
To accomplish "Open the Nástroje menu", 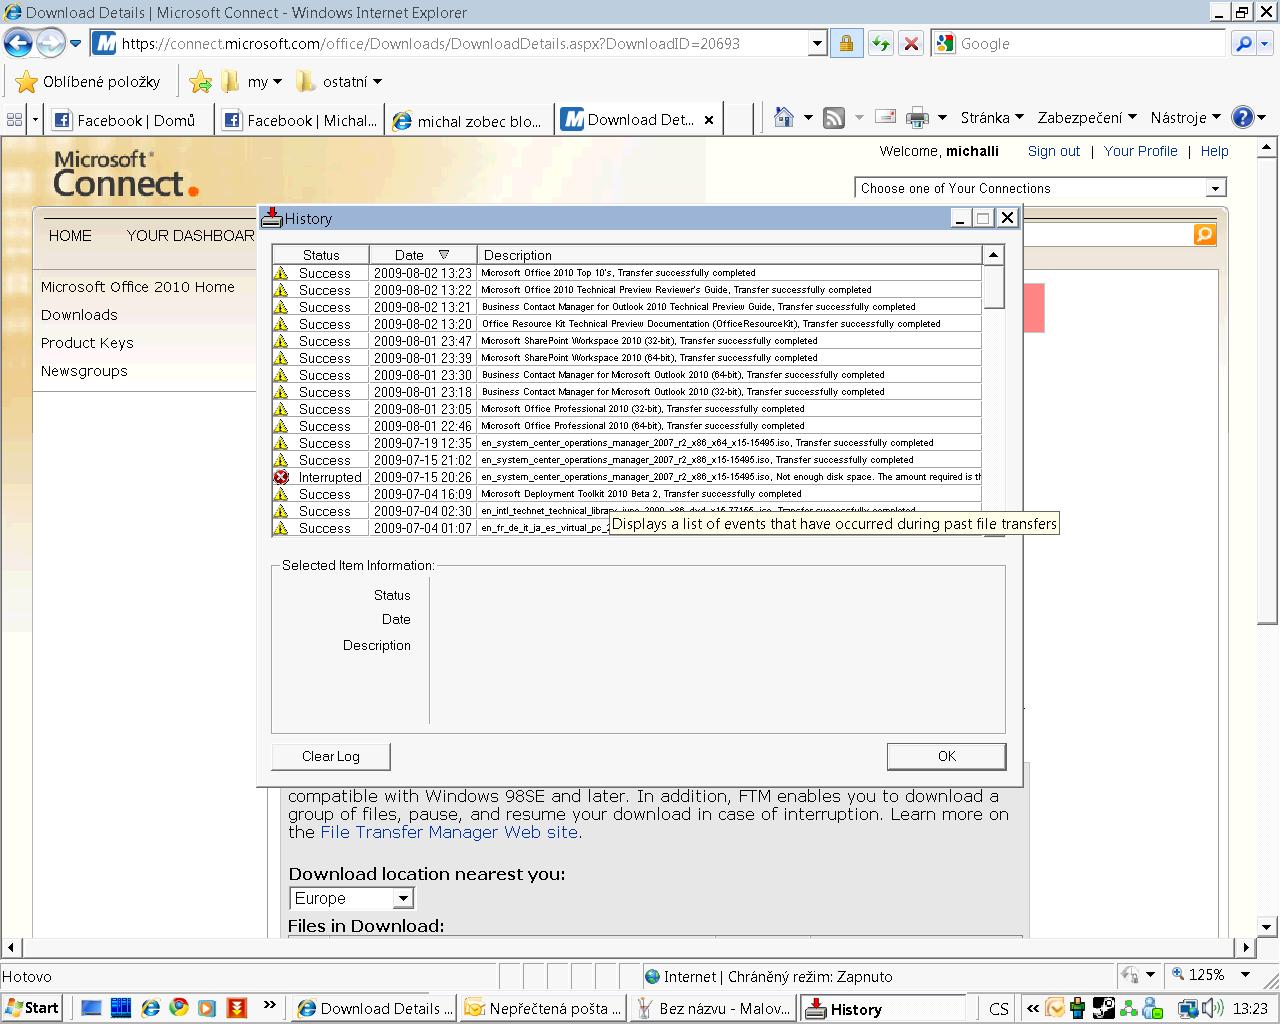I will pyautogui.click(x=1185, y=117).
